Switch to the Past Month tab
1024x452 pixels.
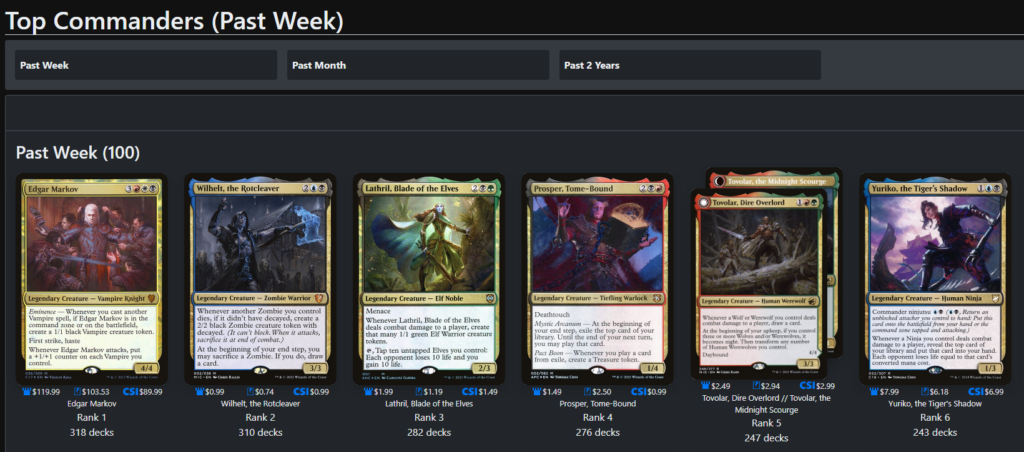(418, 65)
